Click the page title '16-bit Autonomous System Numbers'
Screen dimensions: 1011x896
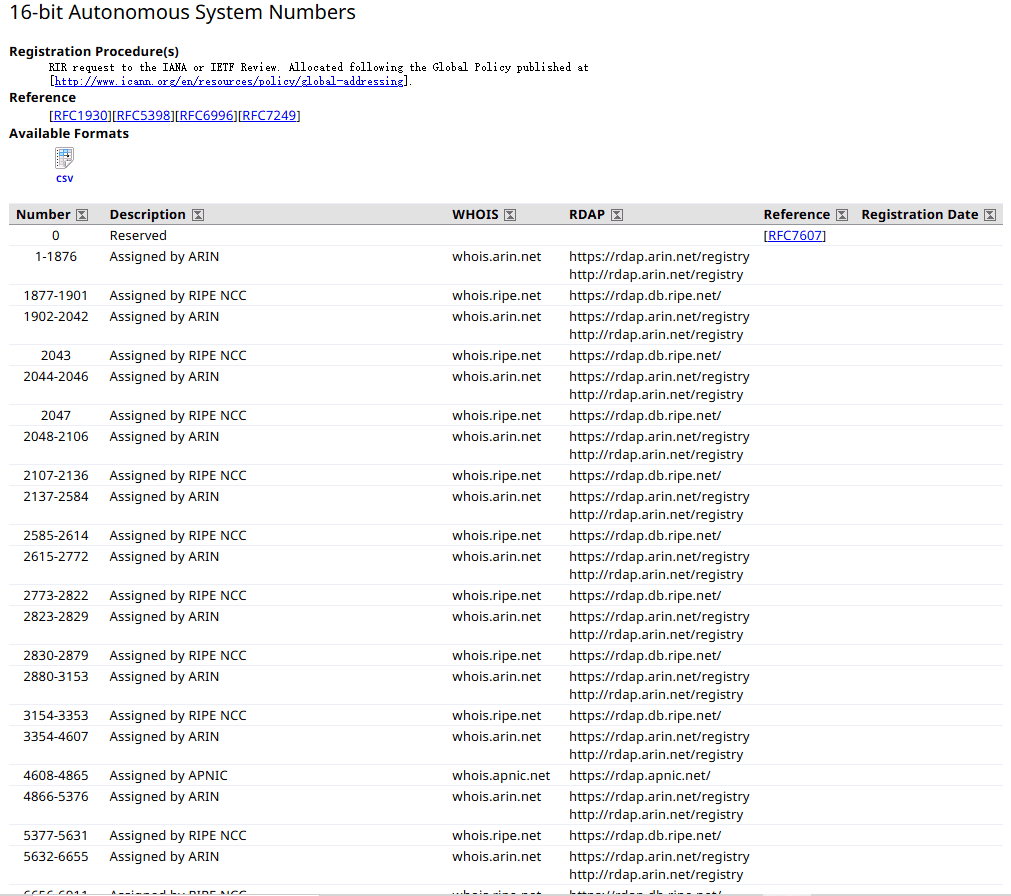[182, 12]
